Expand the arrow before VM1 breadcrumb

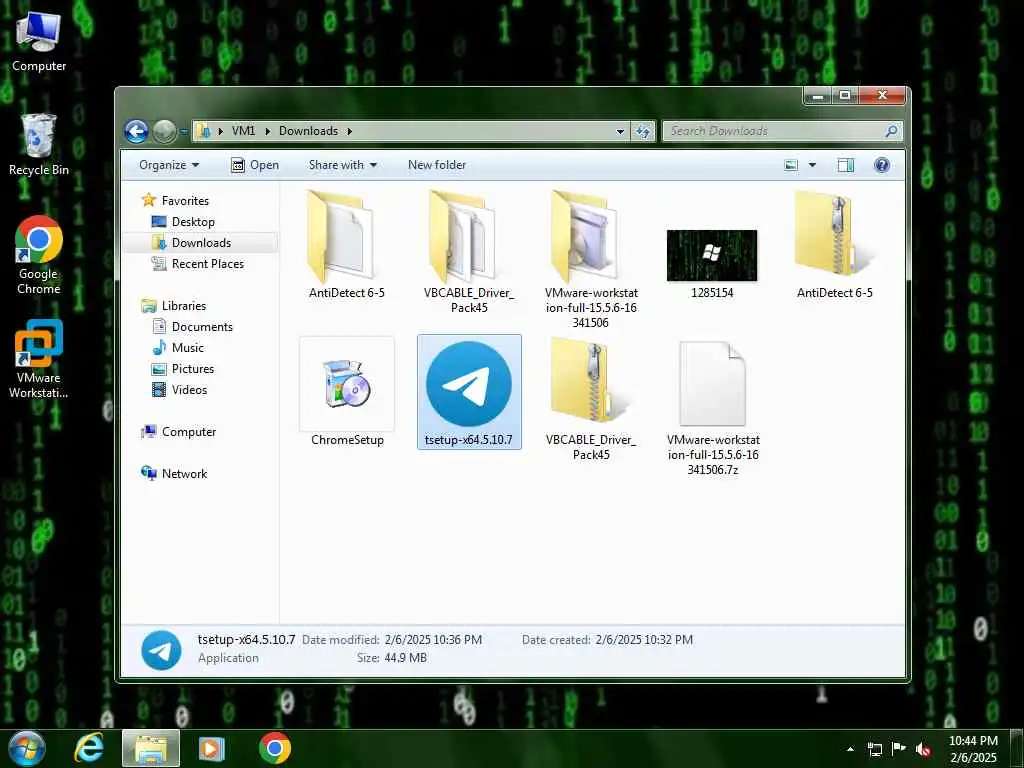pos(221,131)
